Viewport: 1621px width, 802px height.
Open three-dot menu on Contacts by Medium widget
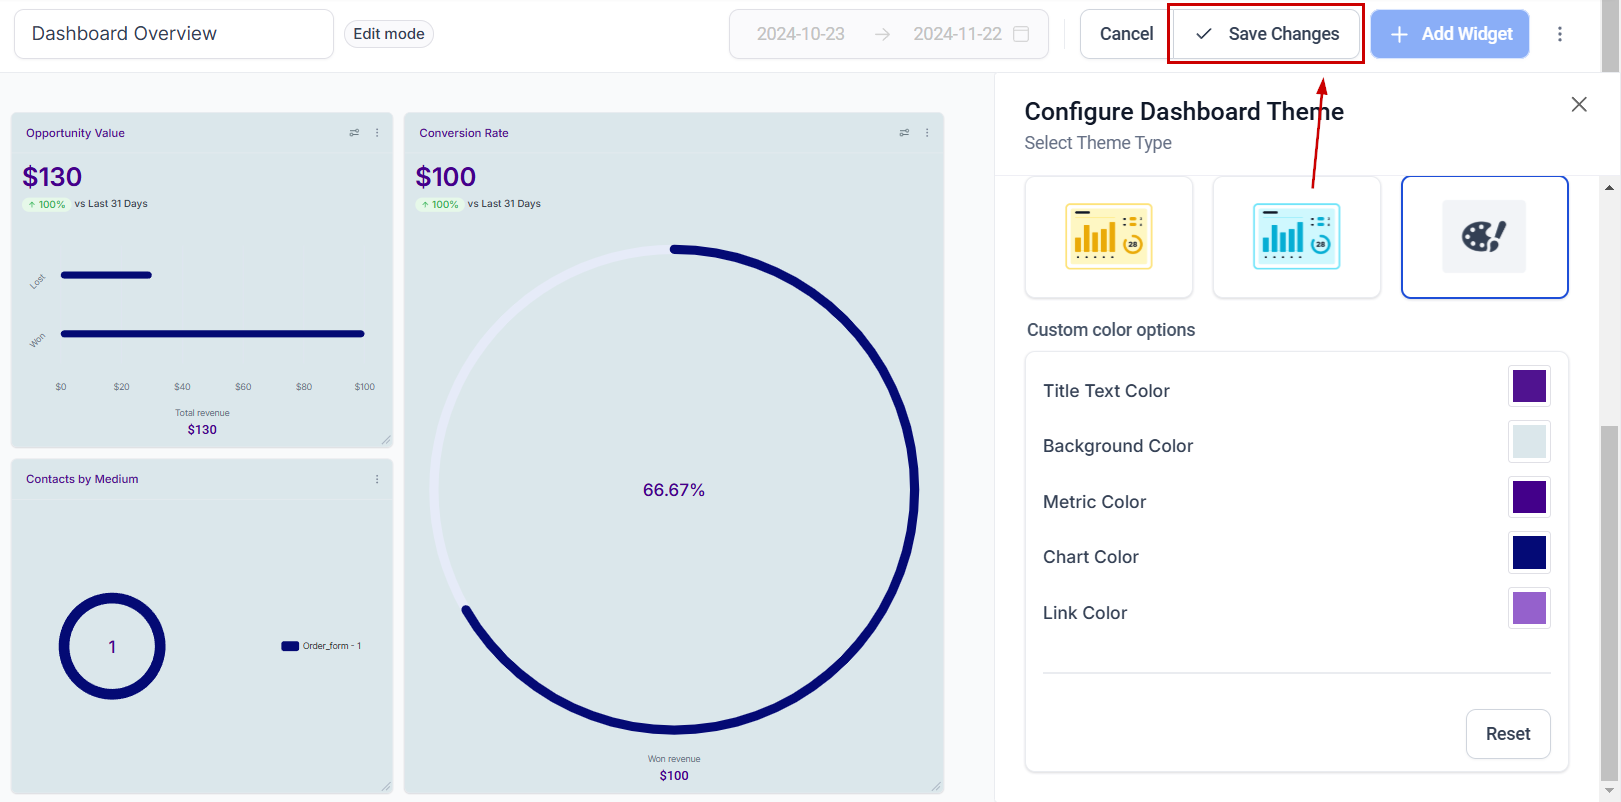click(x=377, y=479)
